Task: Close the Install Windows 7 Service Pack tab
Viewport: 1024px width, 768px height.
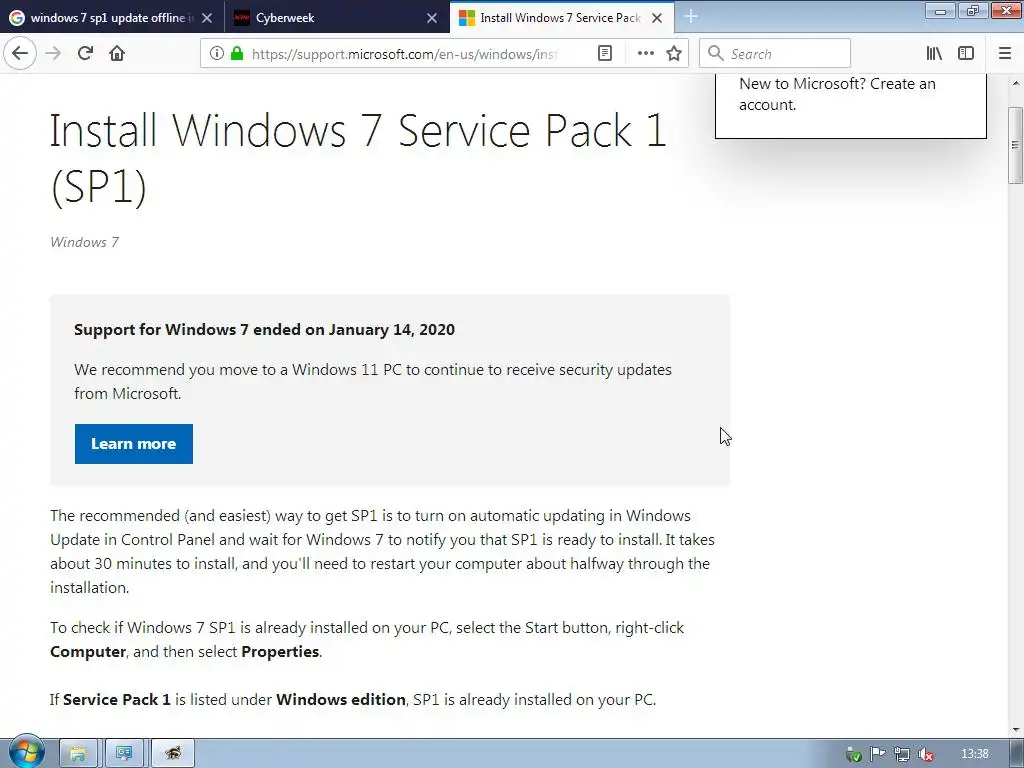Action: [x=657, y=18]
